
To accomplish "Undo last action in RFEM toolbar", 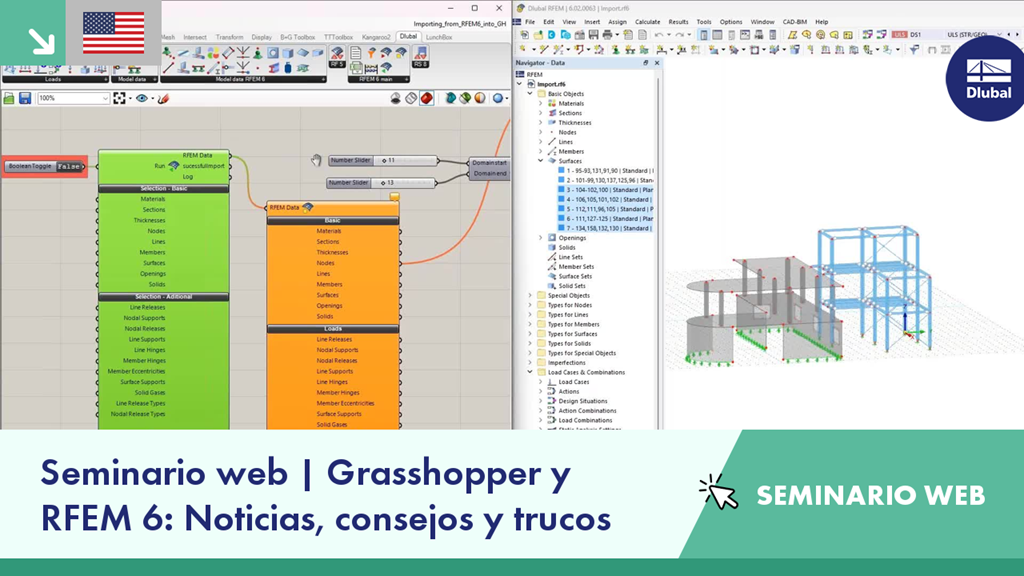I will [659, 35].
